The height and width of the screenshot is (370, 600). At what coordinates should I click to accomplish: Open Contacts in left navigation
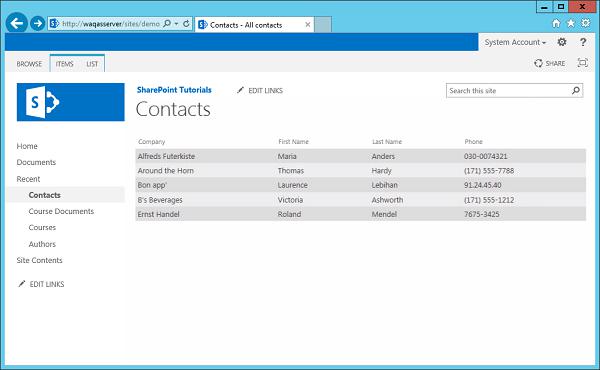pos(44,195)
